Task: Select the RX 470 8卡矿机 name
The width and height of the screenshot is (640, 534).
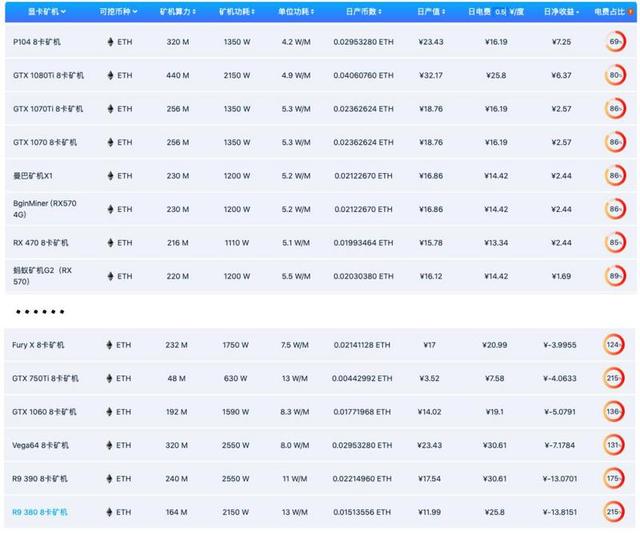Action: (x=40, y=243)
